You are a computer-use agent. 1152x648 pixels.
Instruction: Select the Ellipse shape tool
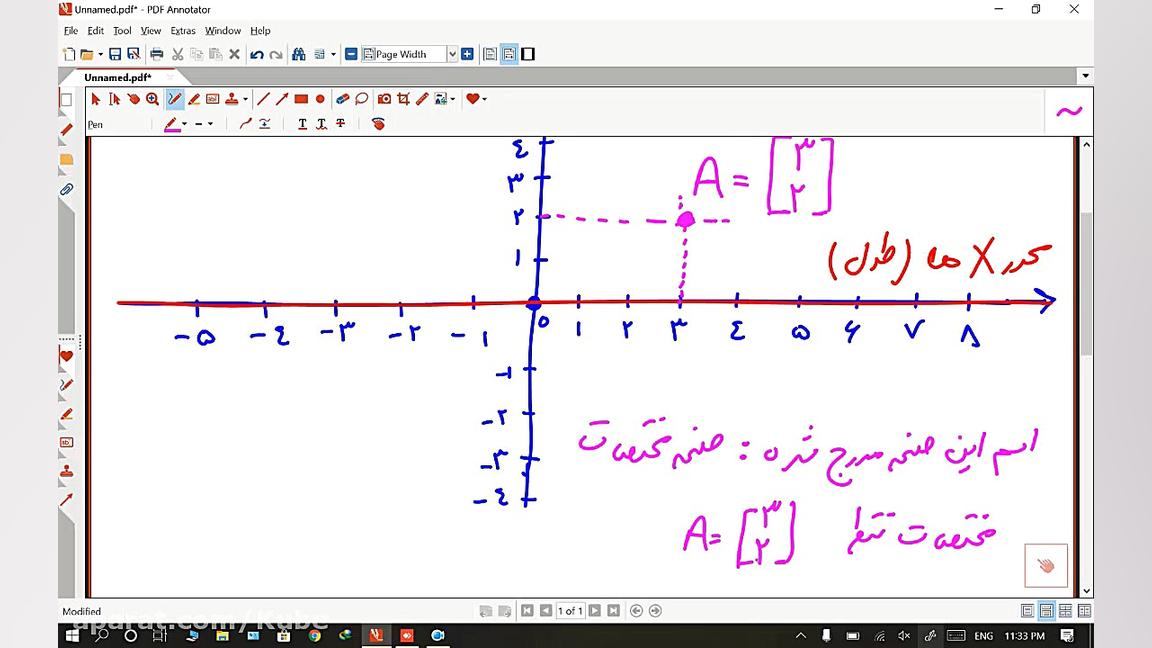tap(320, 98)
